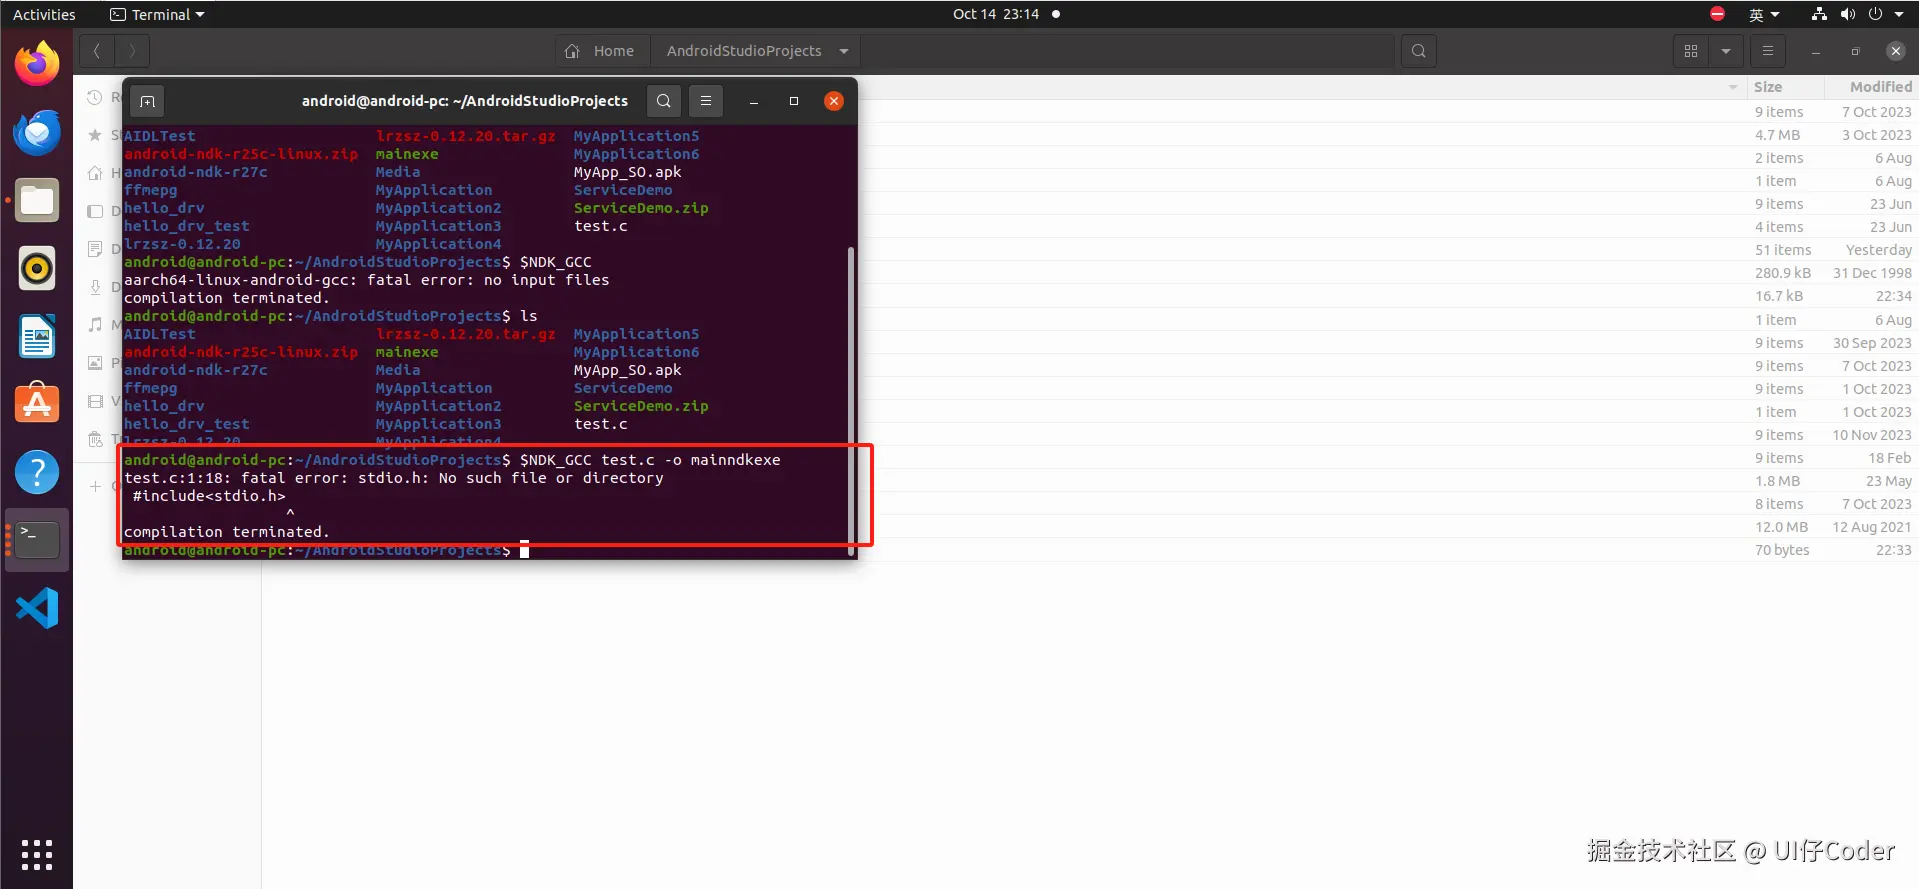Open Rhythmbox music player in dock
The image size is (1919, 889).
(x=37, y=268)
